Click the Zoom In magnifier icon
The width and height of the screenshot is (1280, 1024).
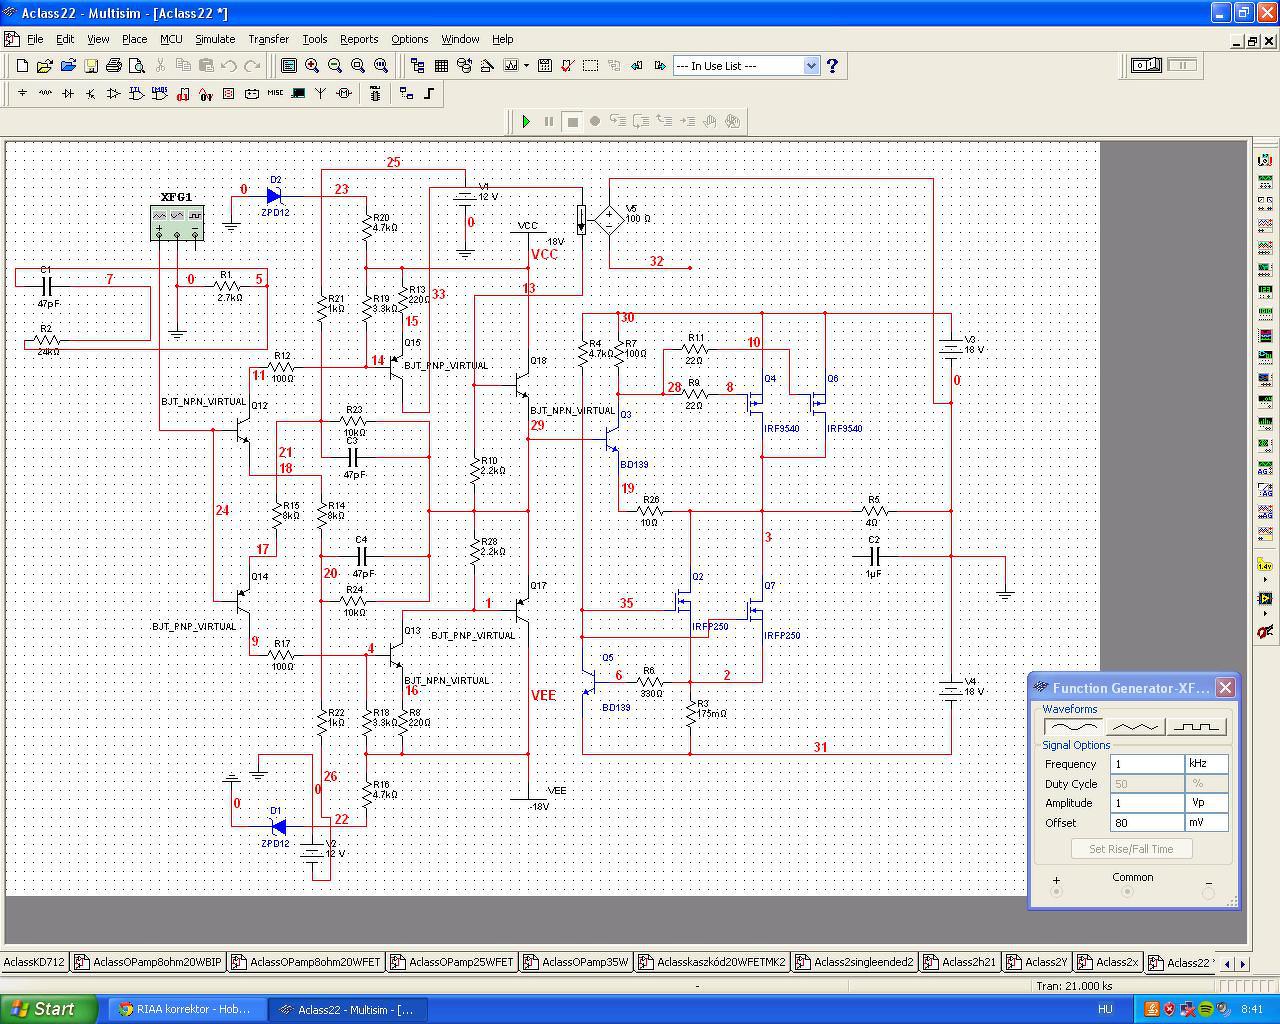pos(312,66)
